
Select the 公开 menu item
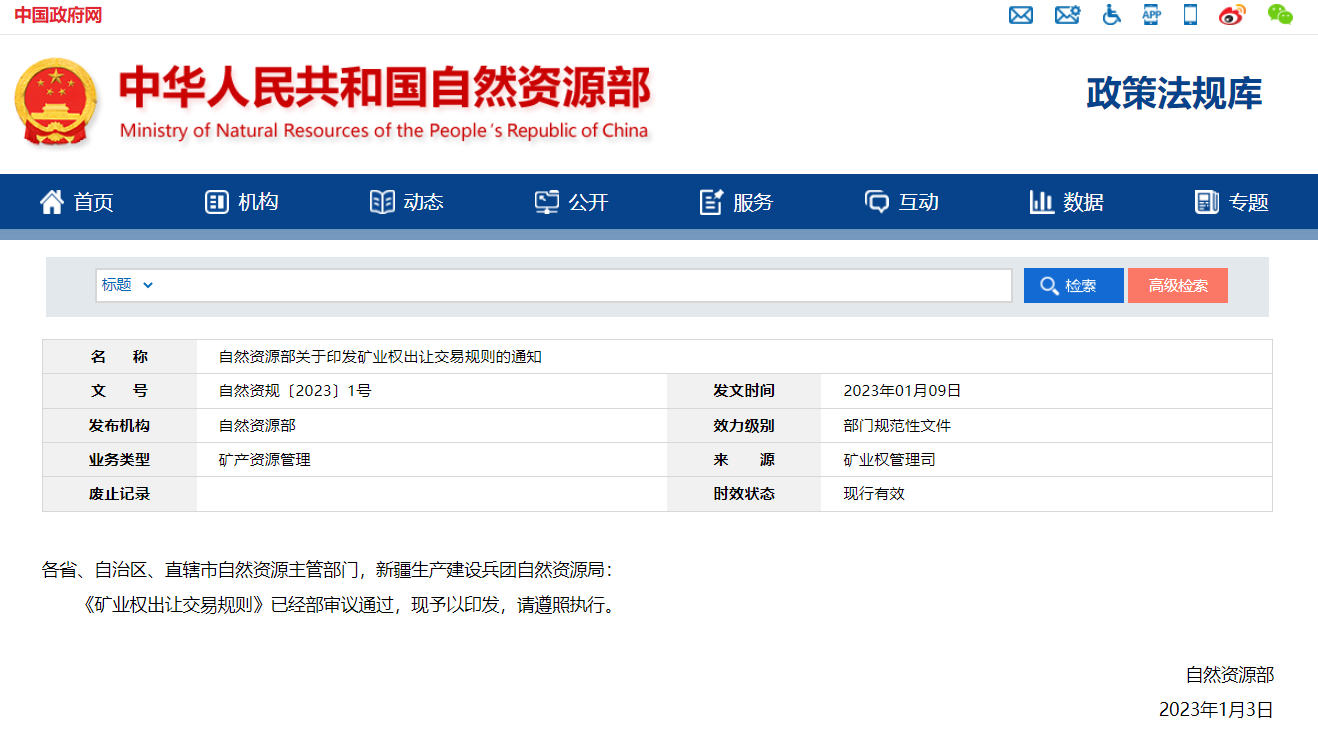point(572,202)
